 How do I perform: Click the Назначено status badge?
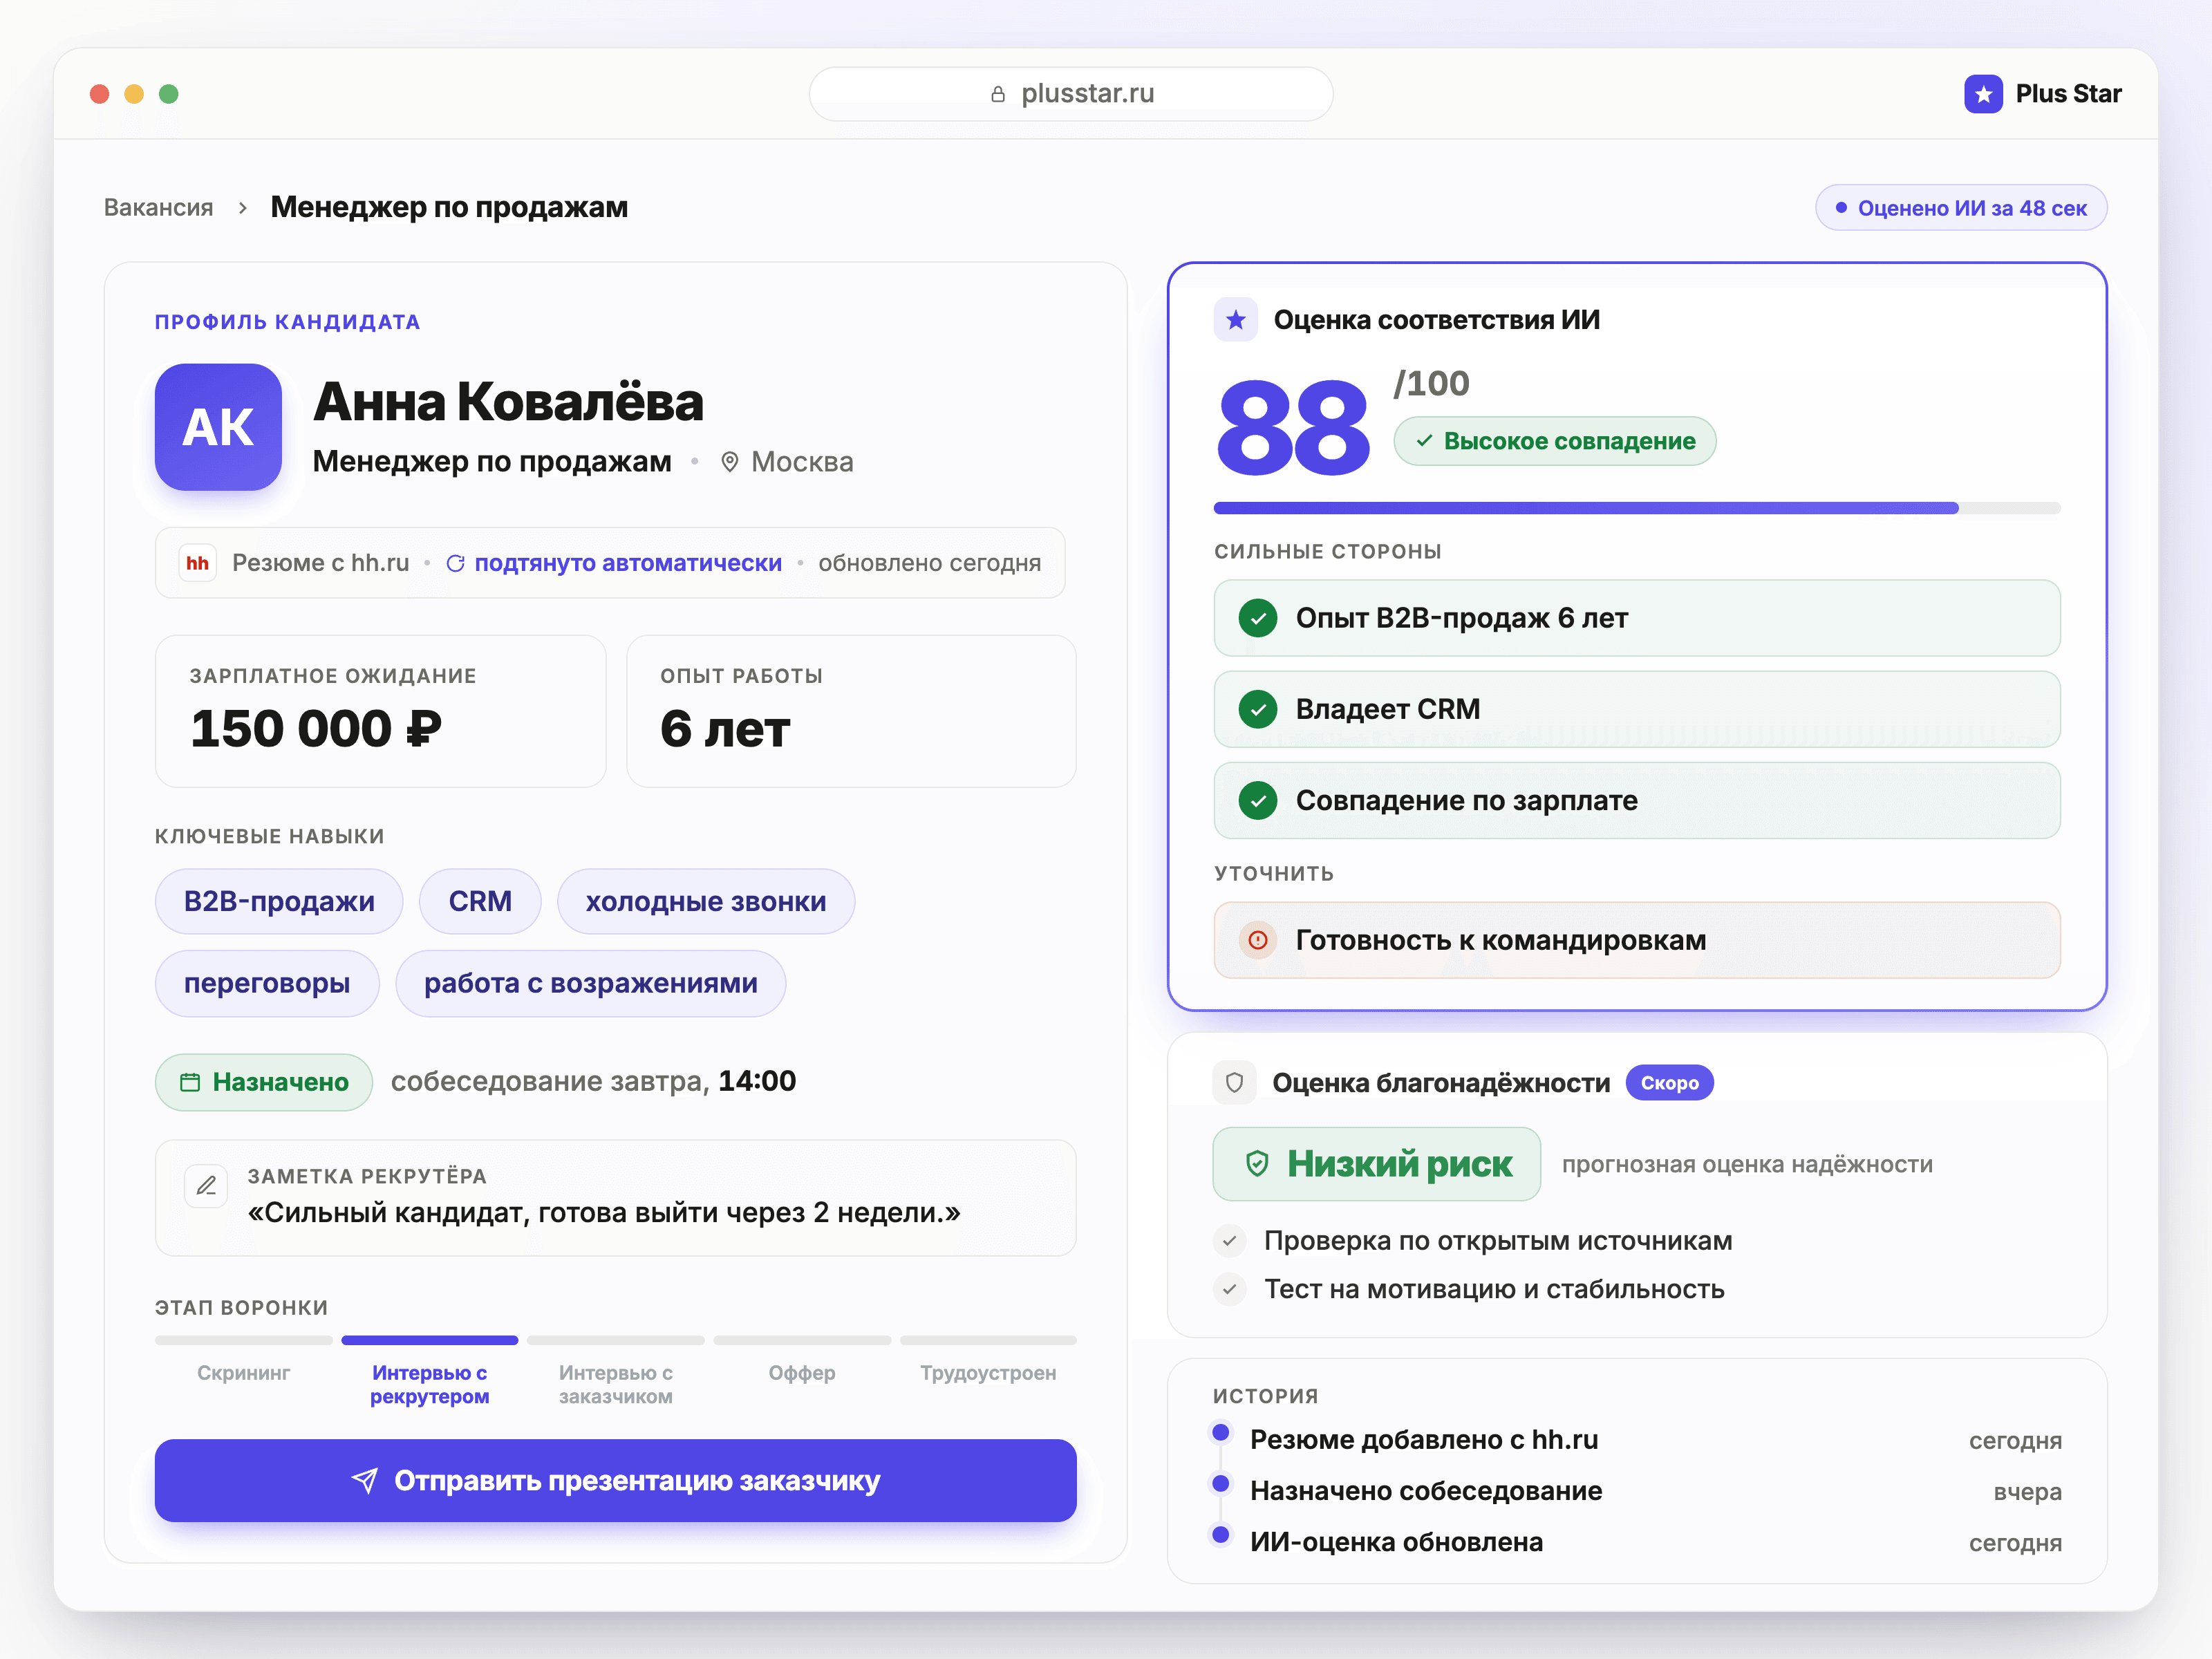(x=264, y=1082)
